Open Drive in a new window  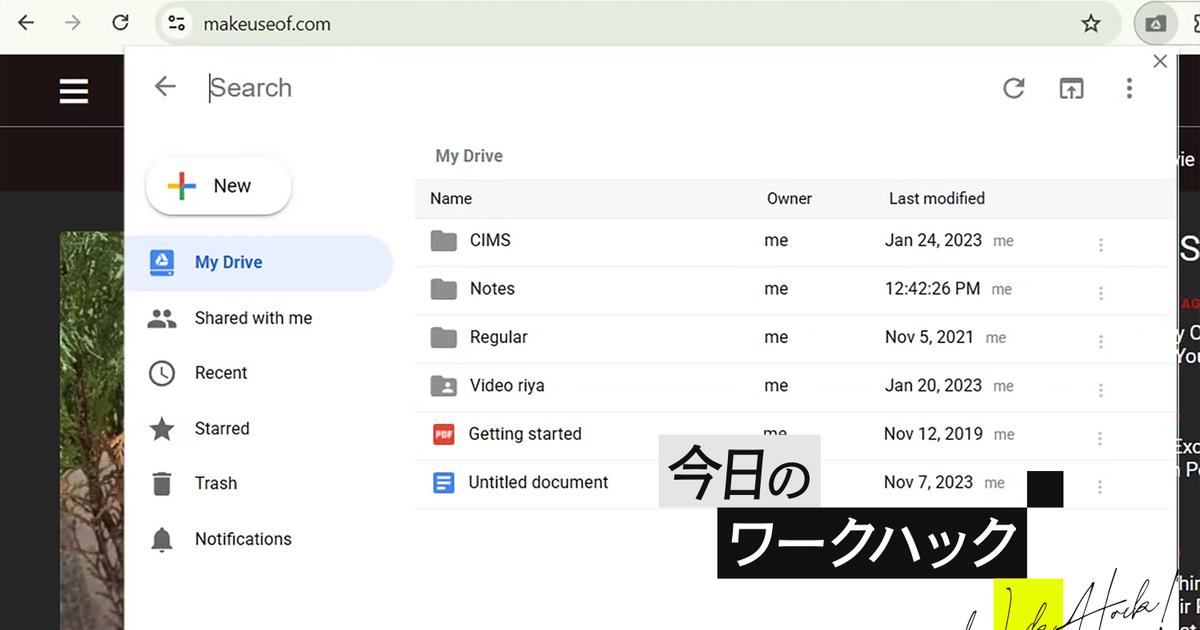point(1071,88)
